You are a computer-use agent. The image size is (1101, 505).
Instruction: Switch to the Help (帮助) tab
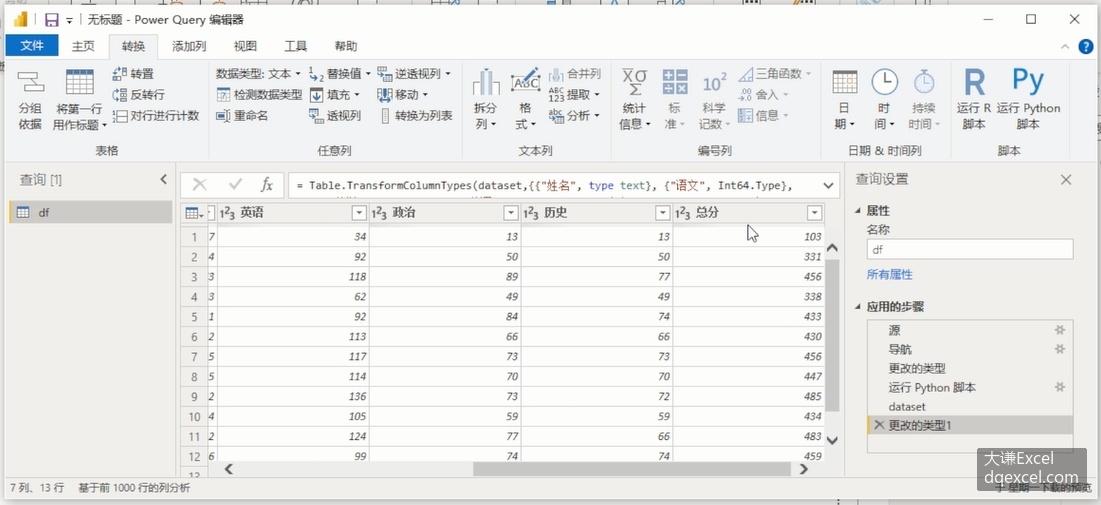pyautogui.click(x=345, y=46)
